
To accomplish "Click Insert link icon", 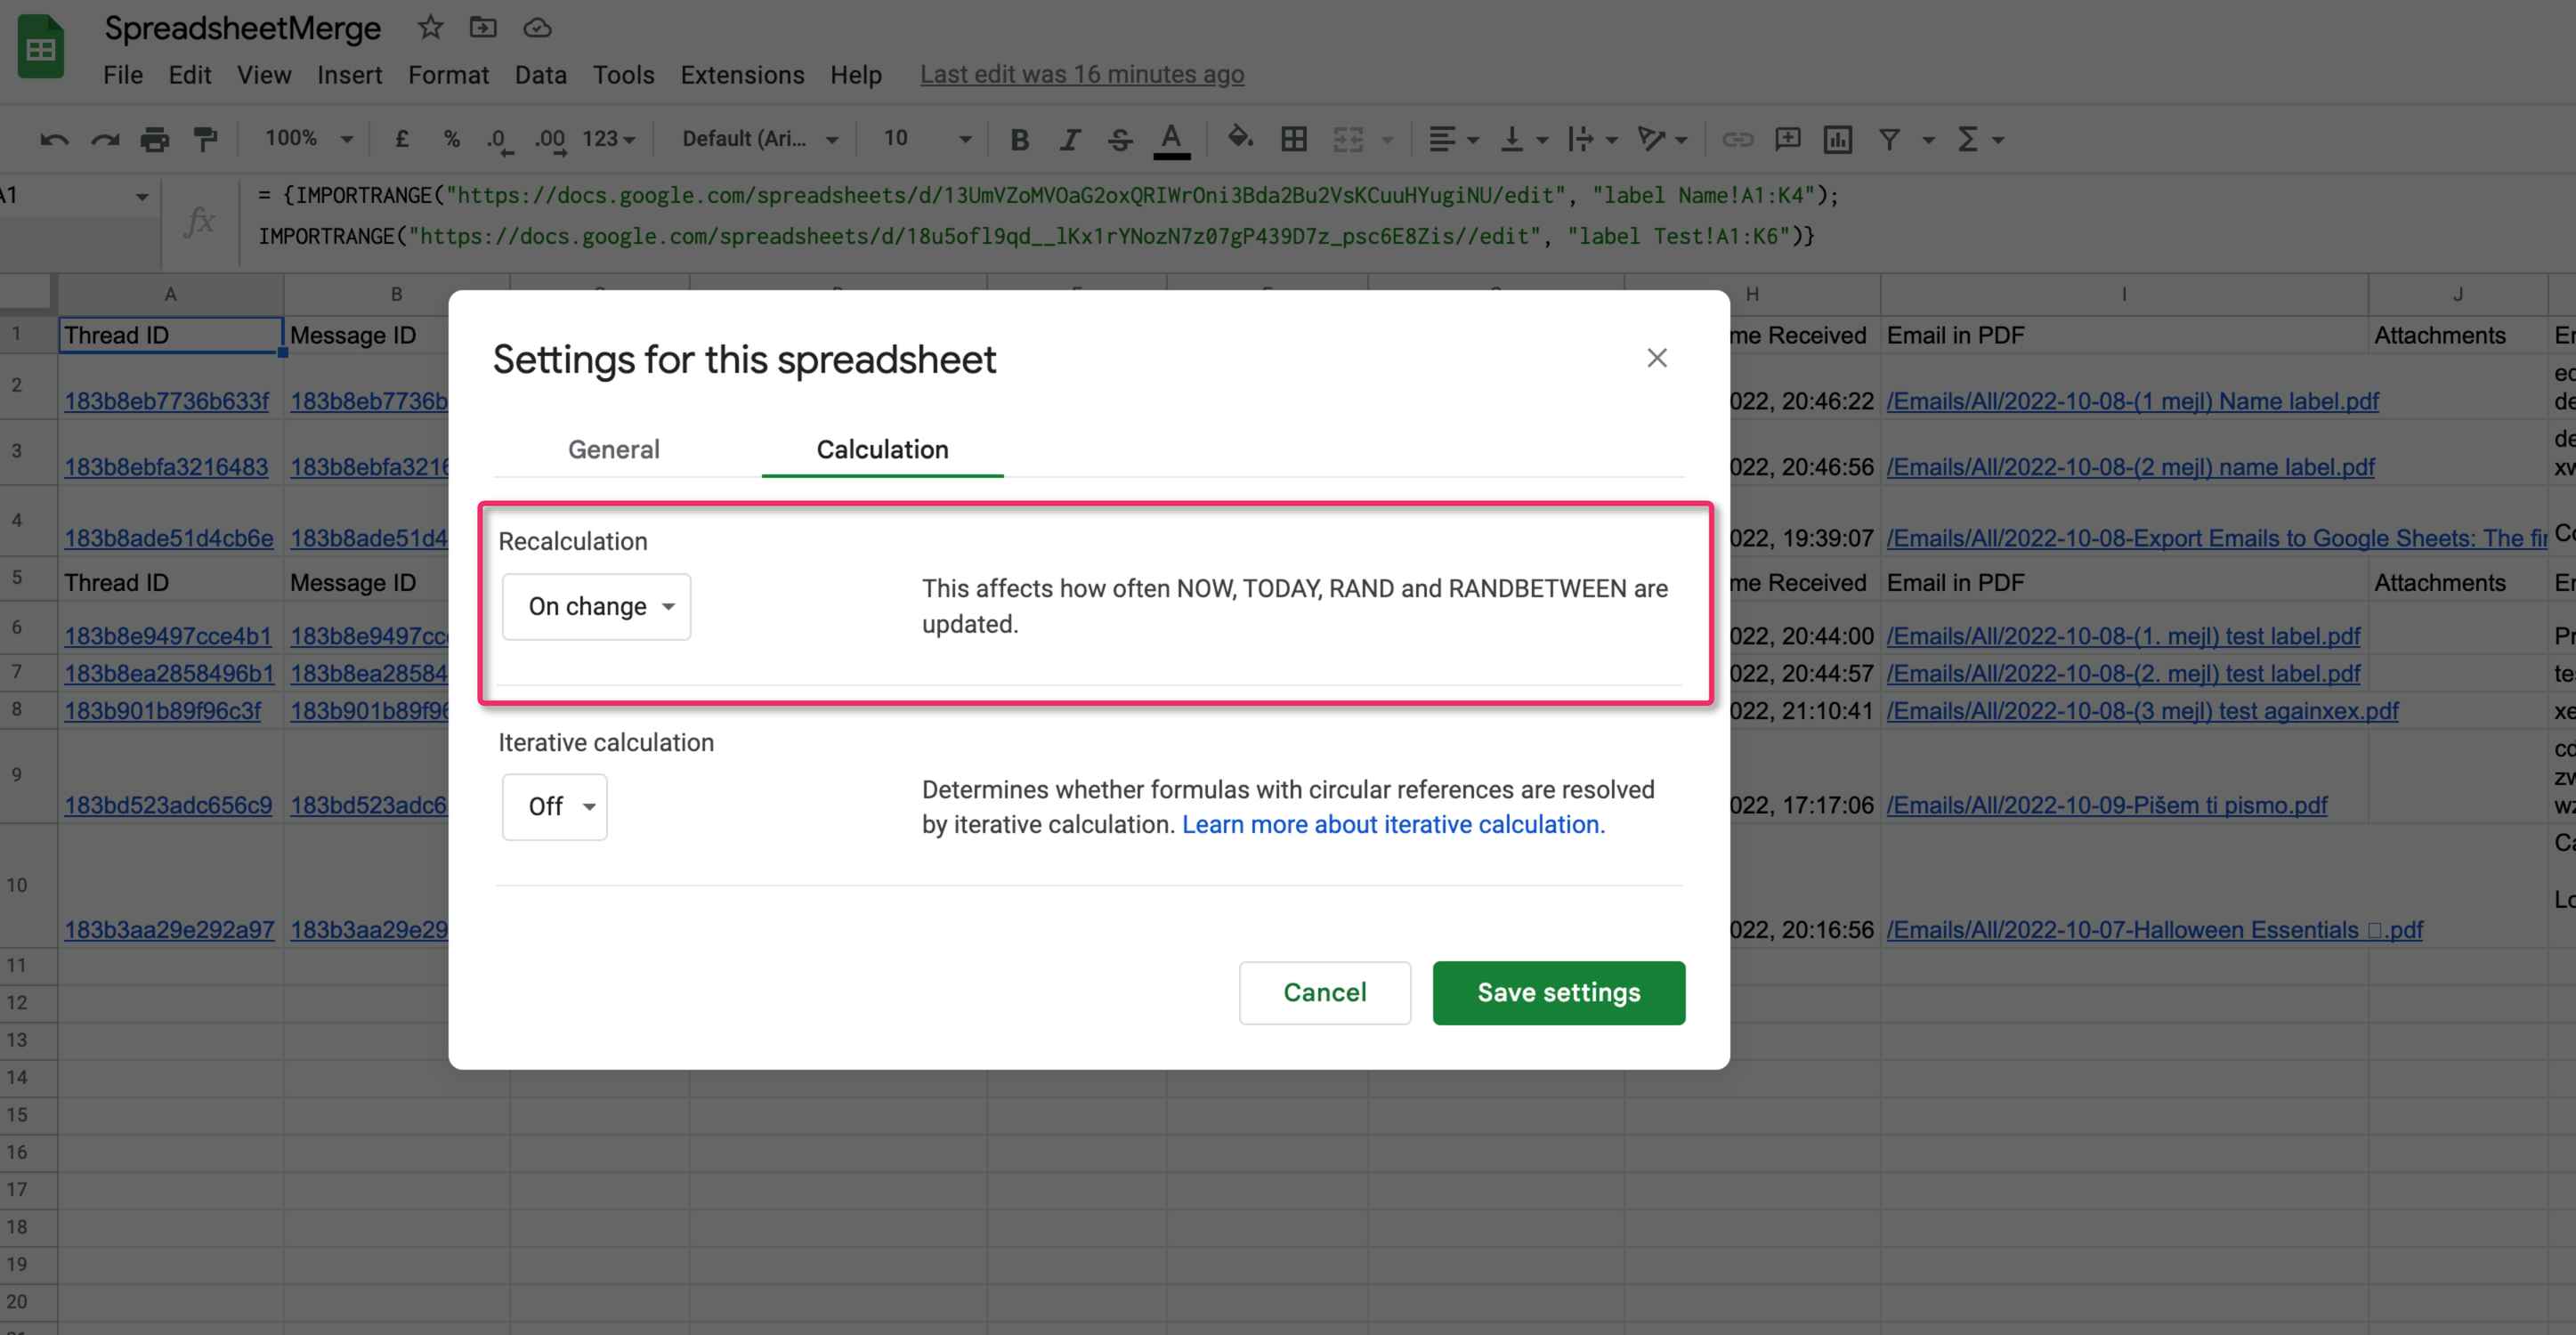I will click(x=1738, y=139).
